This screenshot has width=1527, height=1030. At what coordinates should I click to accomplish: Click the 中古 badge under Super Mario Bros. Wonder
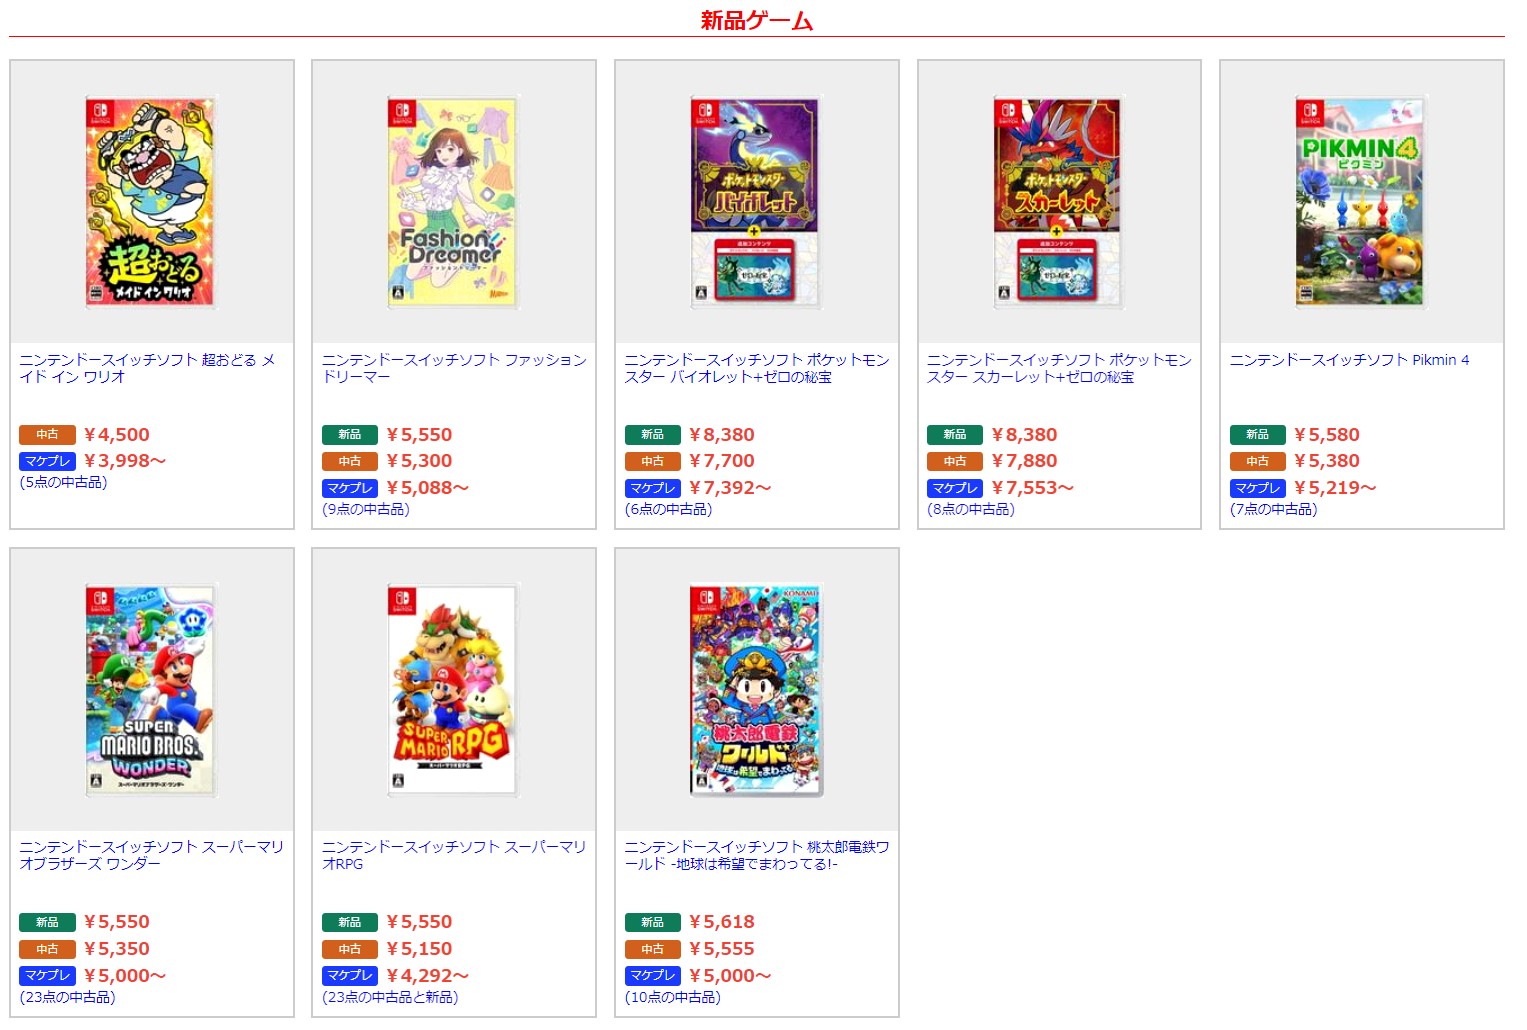(x=47, y=949)
